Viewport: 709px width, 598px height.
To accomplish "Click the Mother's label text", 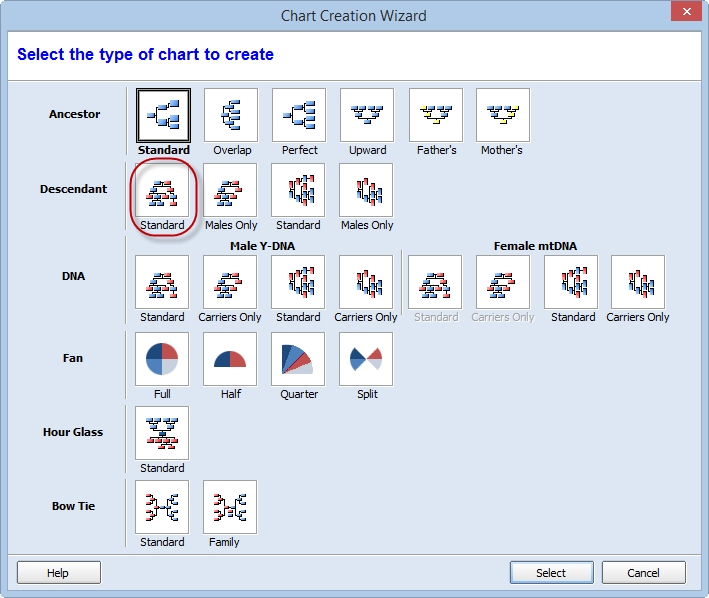I will coord(501,151).
